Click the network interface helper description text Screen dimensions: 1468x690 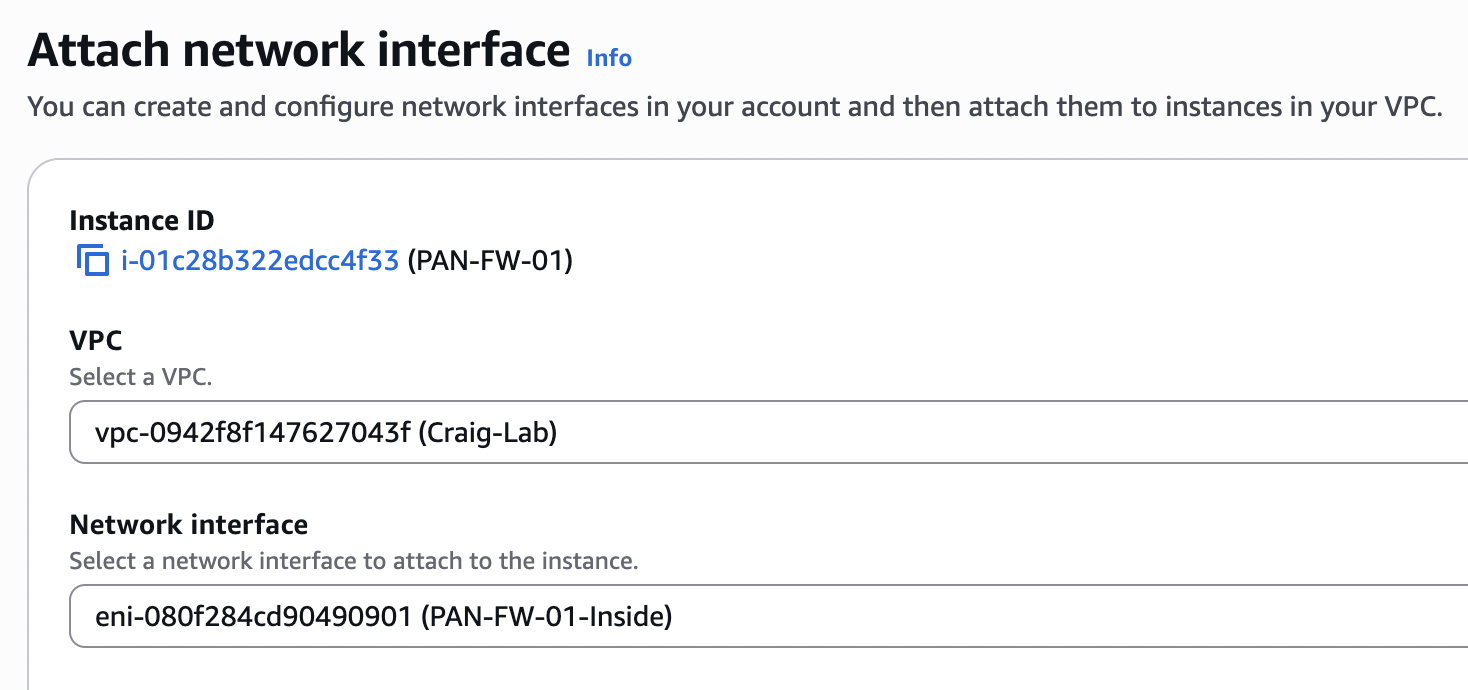pyautogui.click(x=354, y=561)
